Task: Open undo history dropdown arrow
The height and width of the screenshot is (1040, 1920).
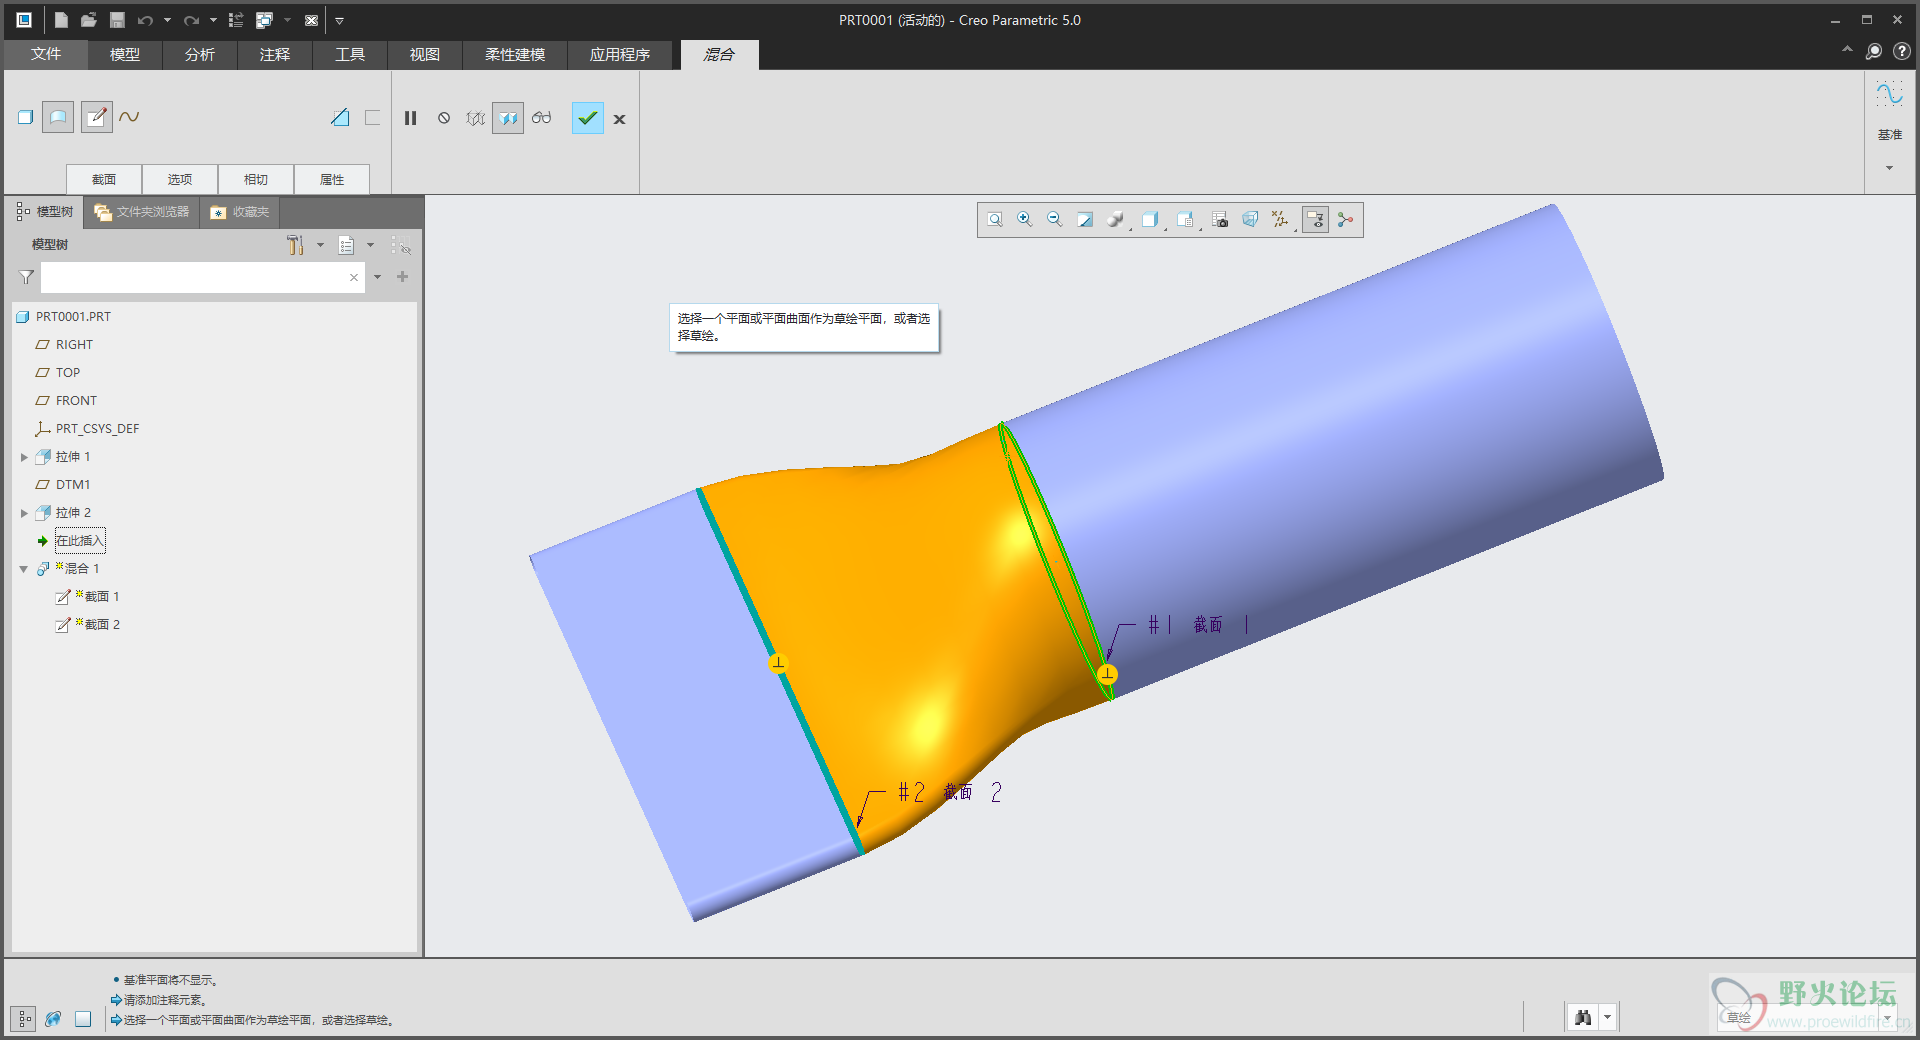Action: pyautogui.click(x=167, y=20)
